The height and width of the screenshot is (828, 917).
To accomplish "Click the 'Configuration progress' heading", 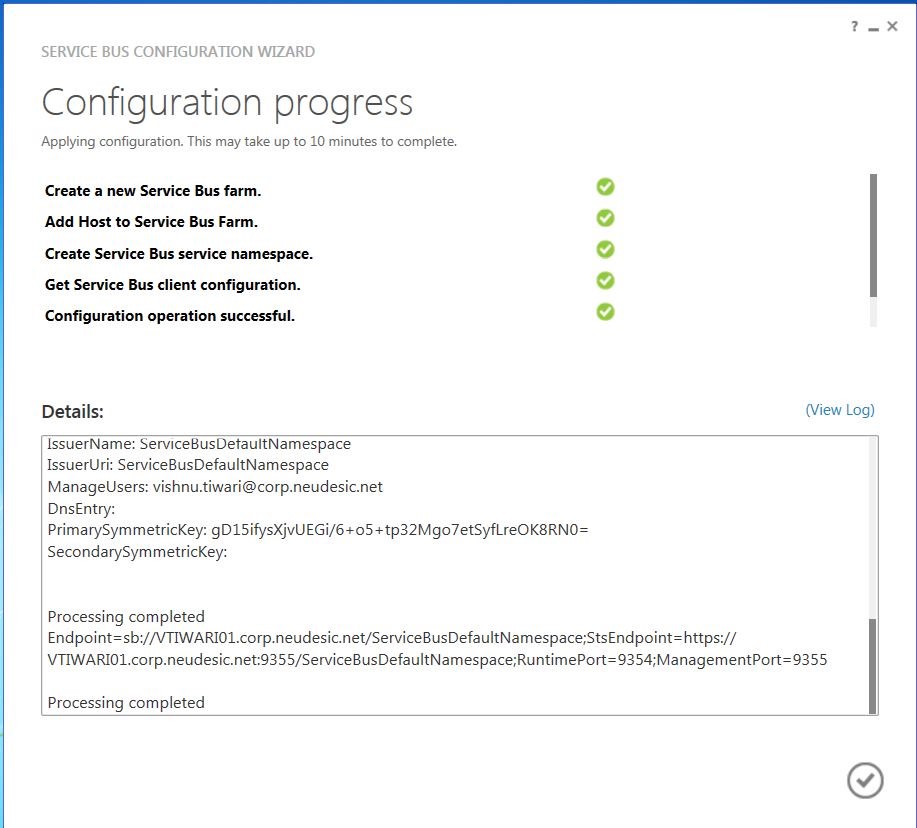I will click(227, 104).
